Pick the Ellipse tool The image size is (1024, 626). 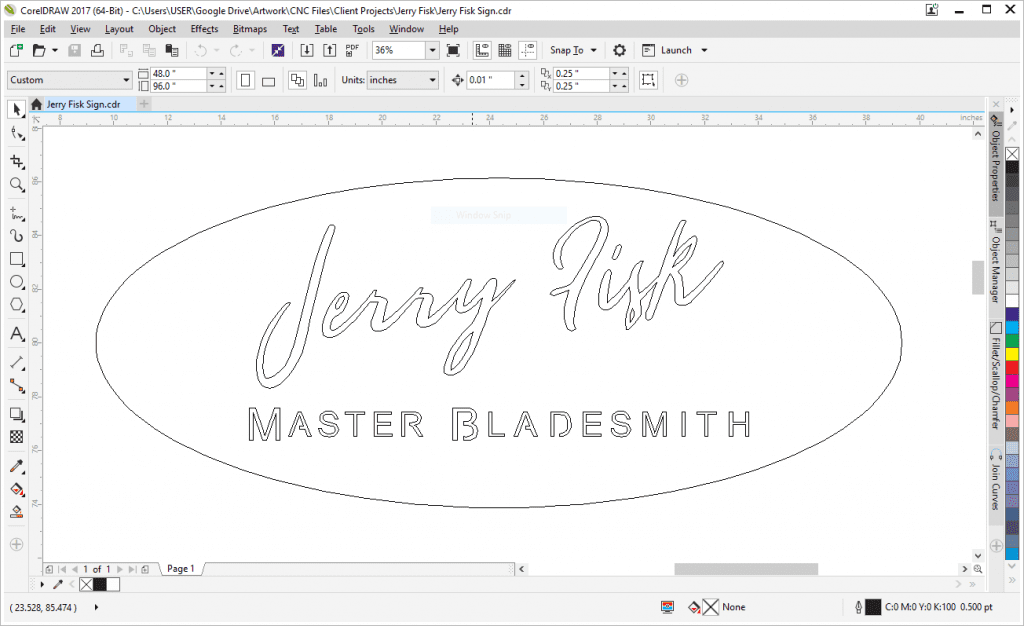click(x=16, y=283)
